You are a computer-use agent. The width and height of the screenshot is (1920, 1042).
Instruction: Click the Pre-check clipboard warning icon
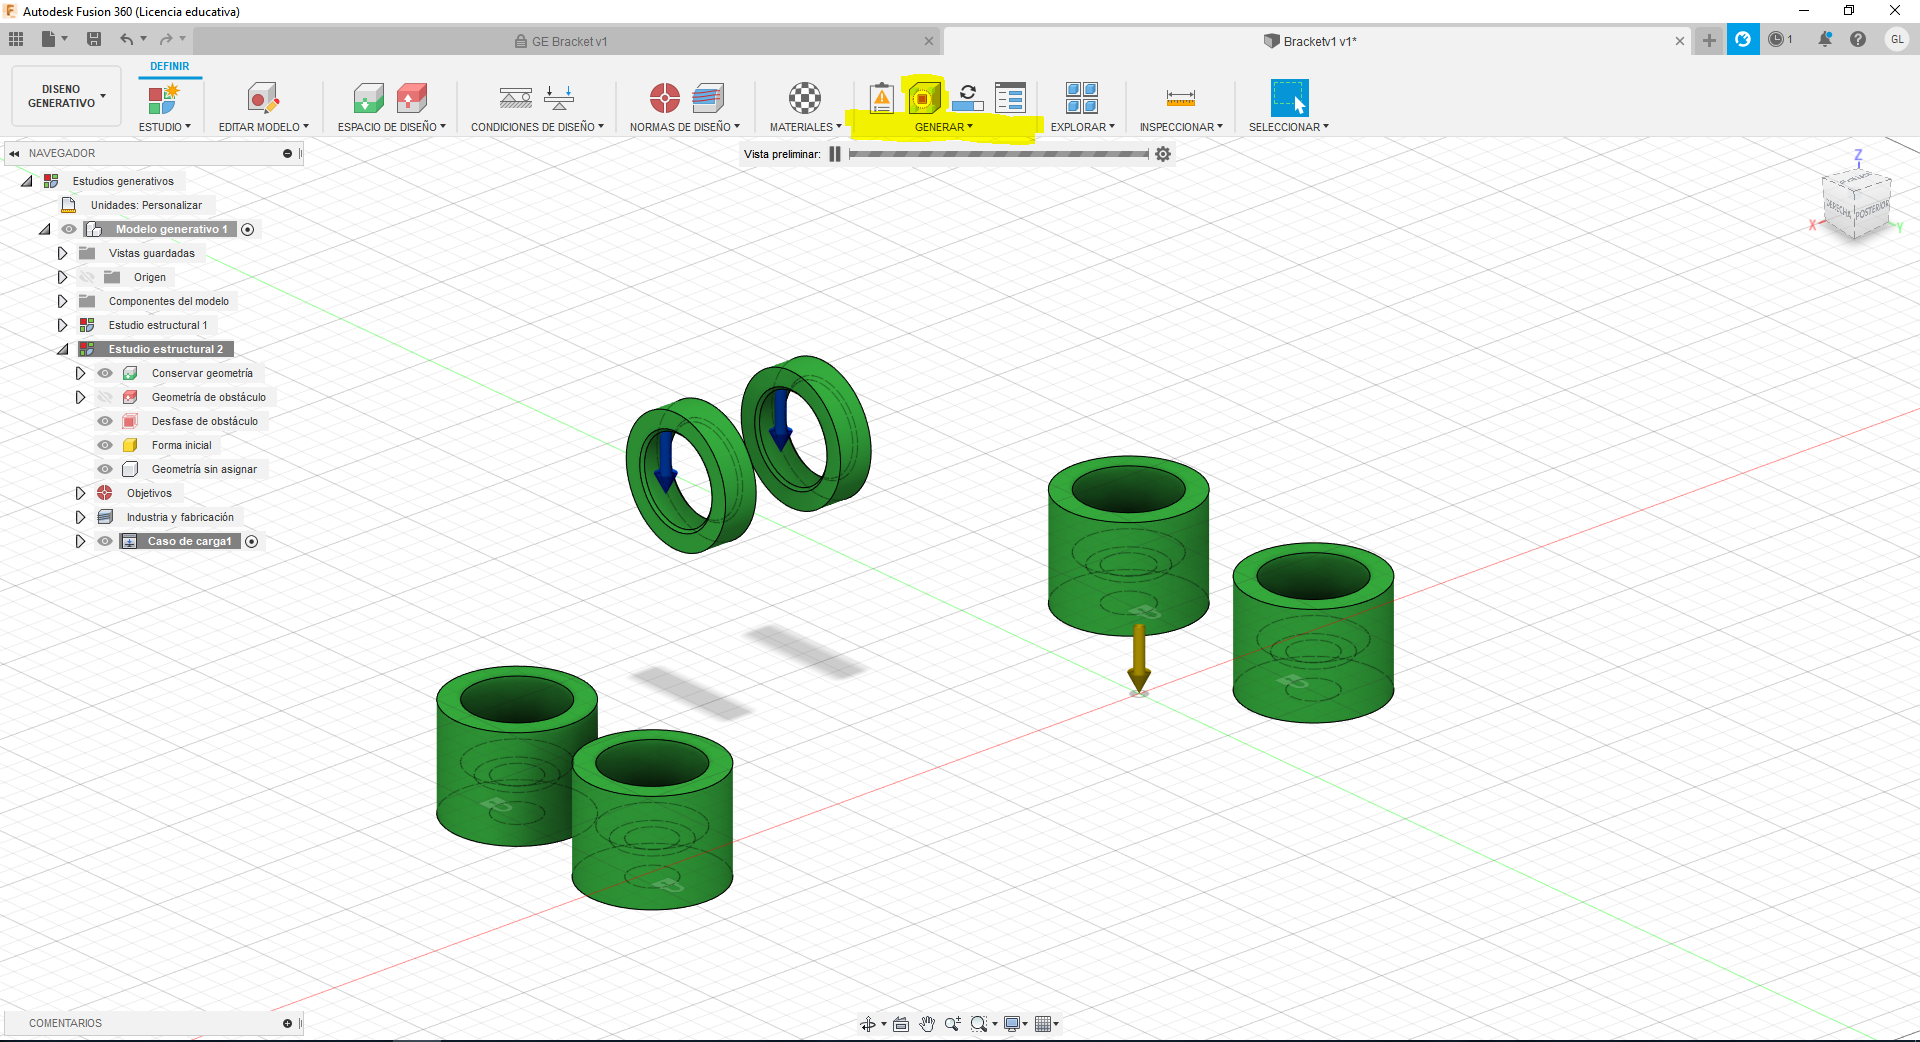(881, 98)
